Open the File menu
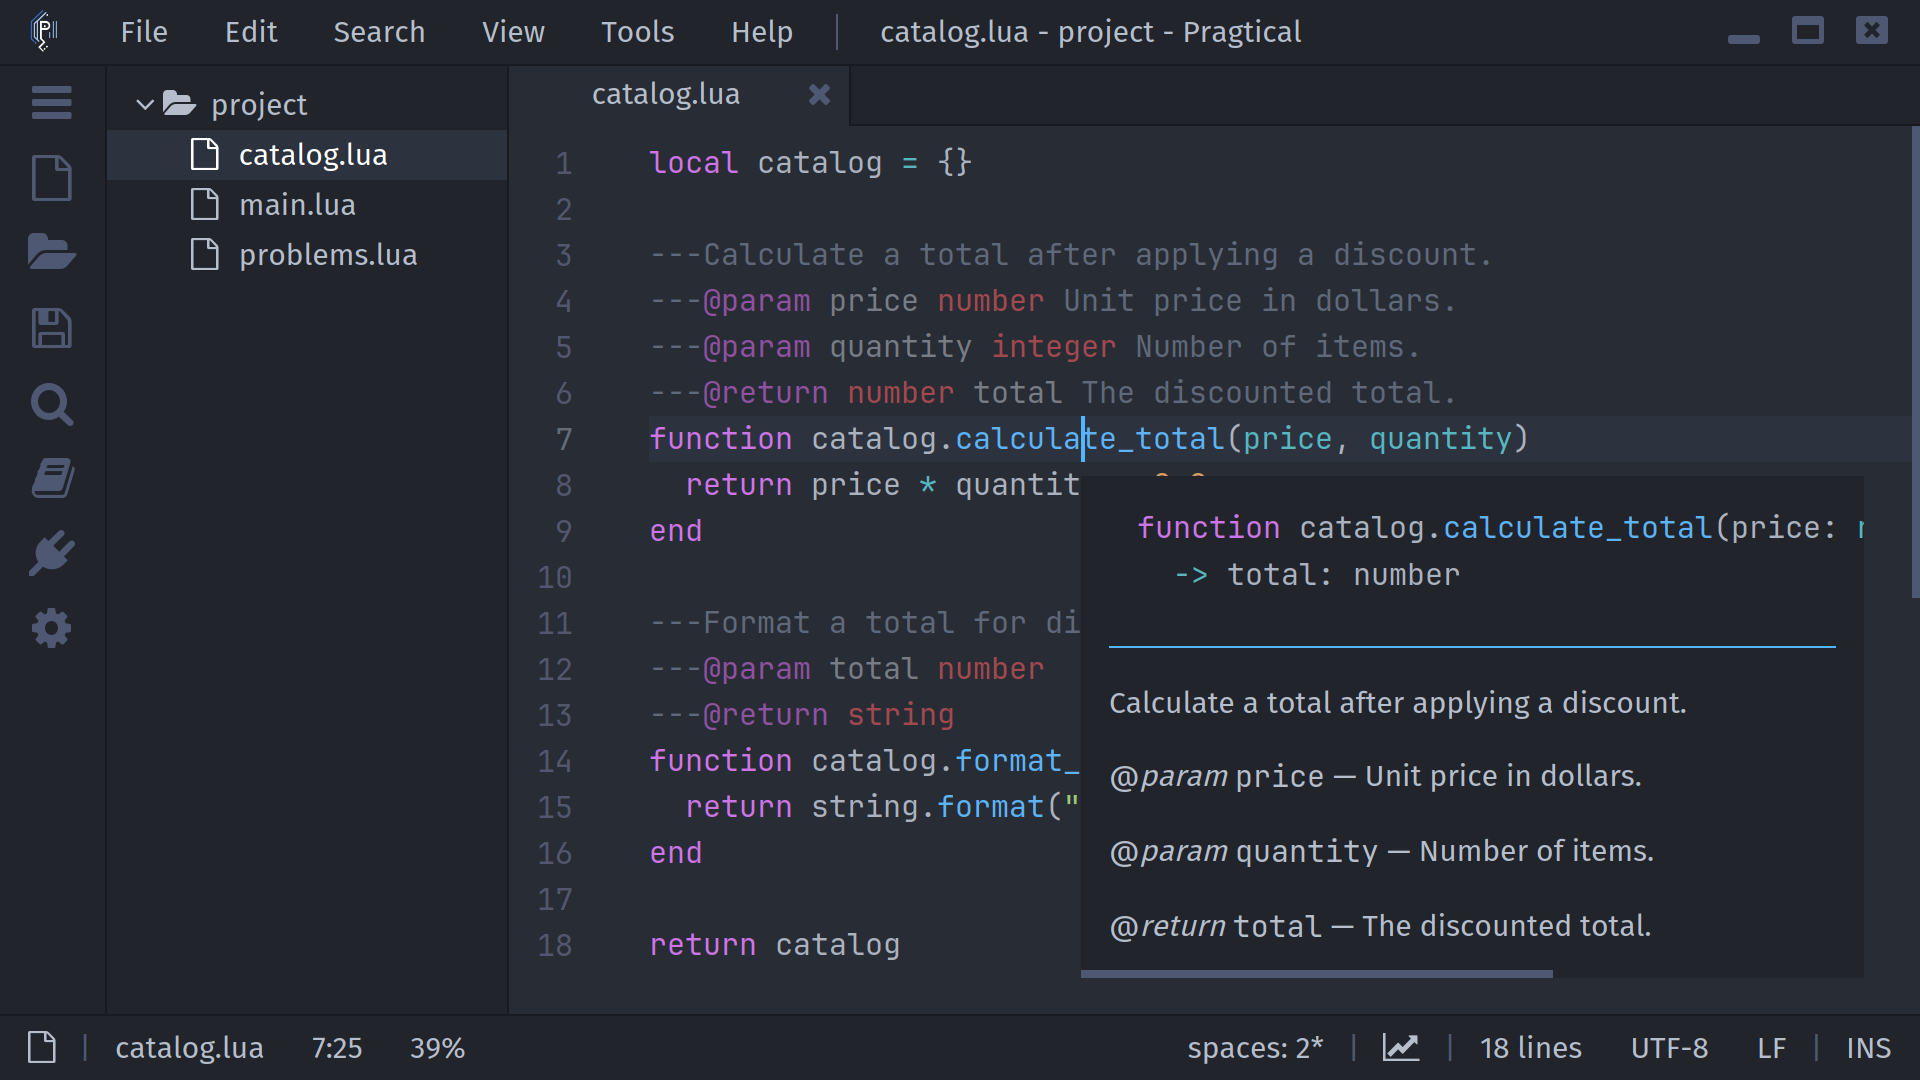 point(144,32)
